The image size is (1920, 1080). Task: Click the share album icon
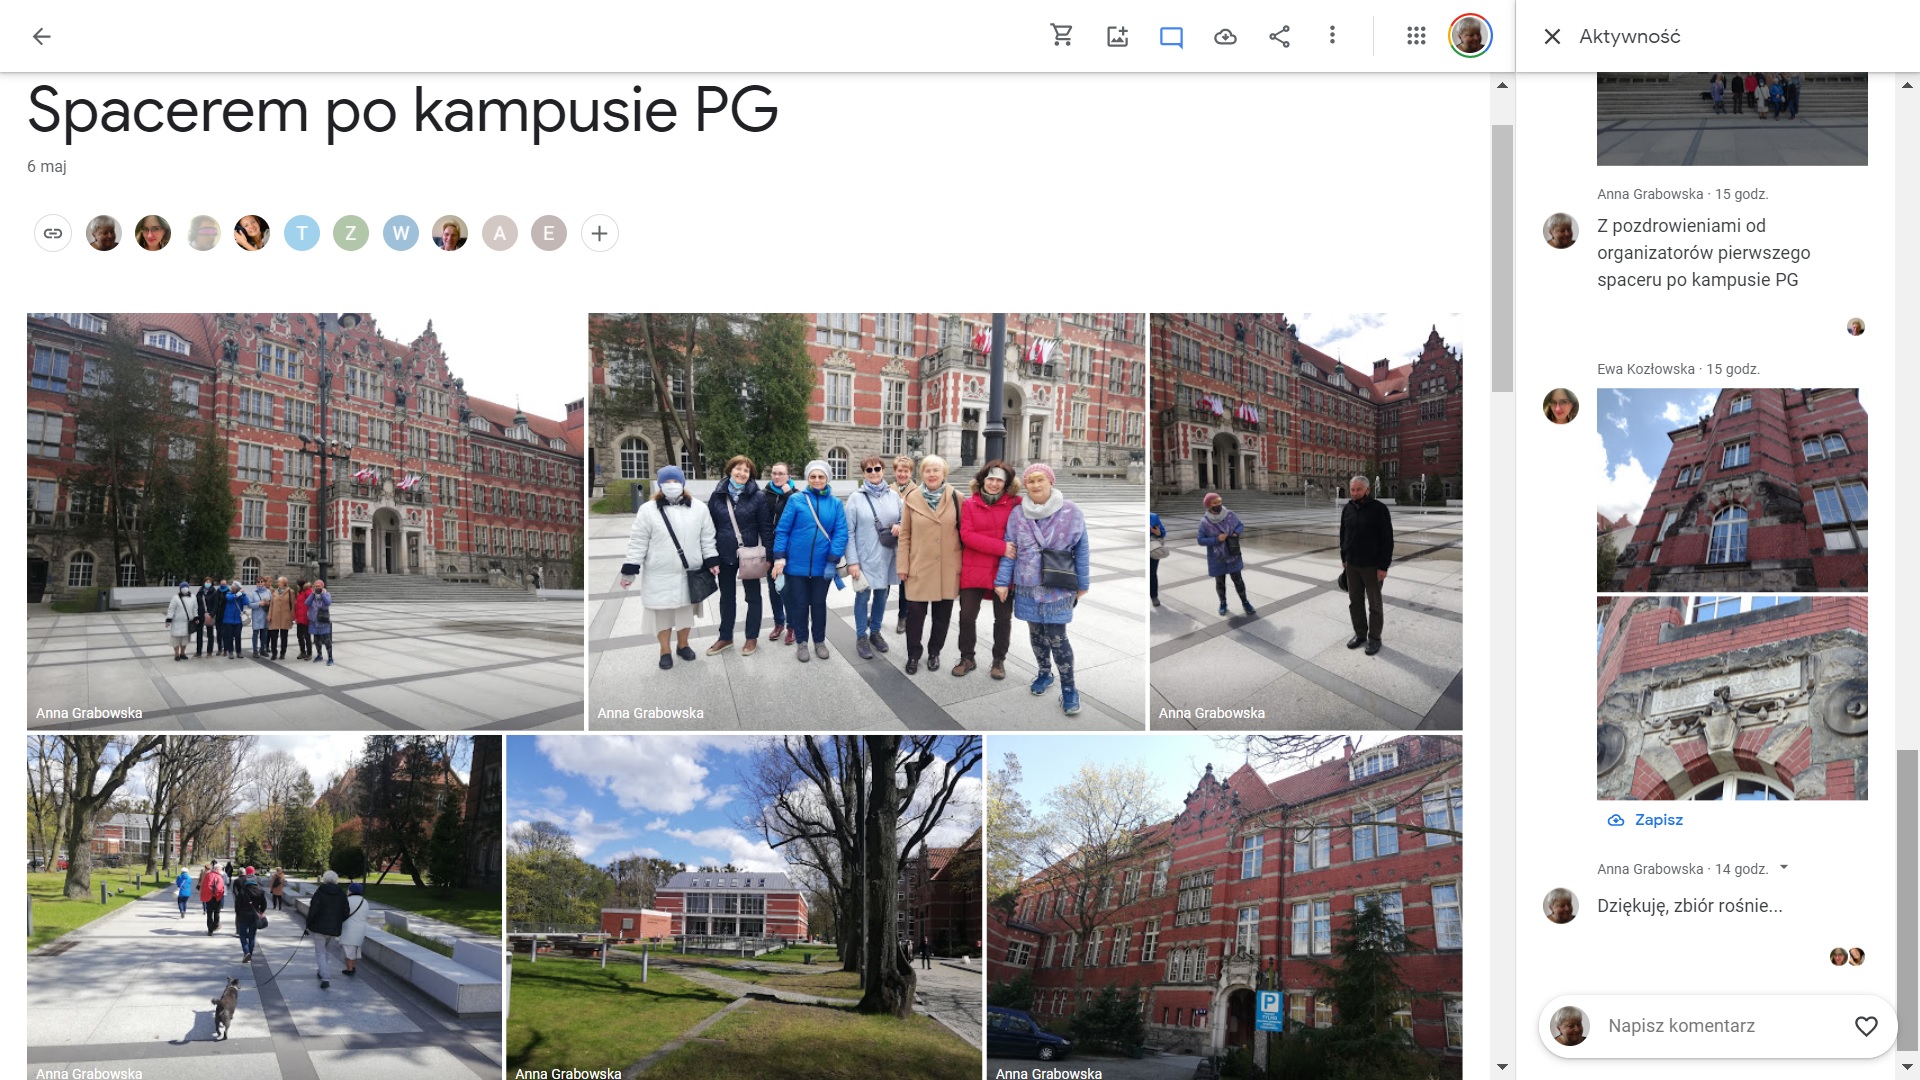[1279, 37]
